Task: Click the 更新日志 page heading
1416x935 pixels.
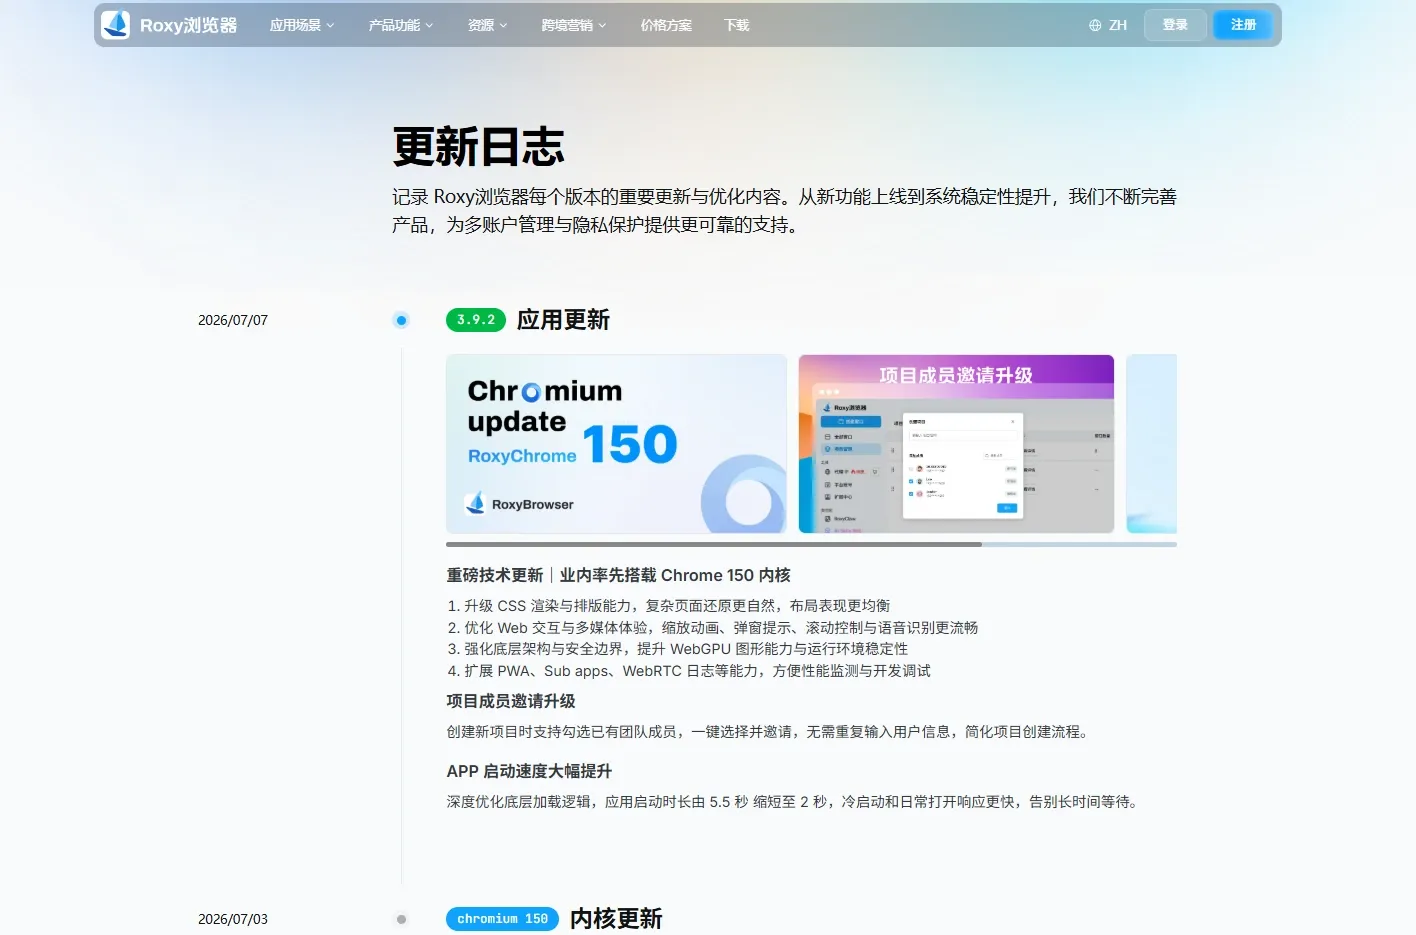Action: (478, 147)
